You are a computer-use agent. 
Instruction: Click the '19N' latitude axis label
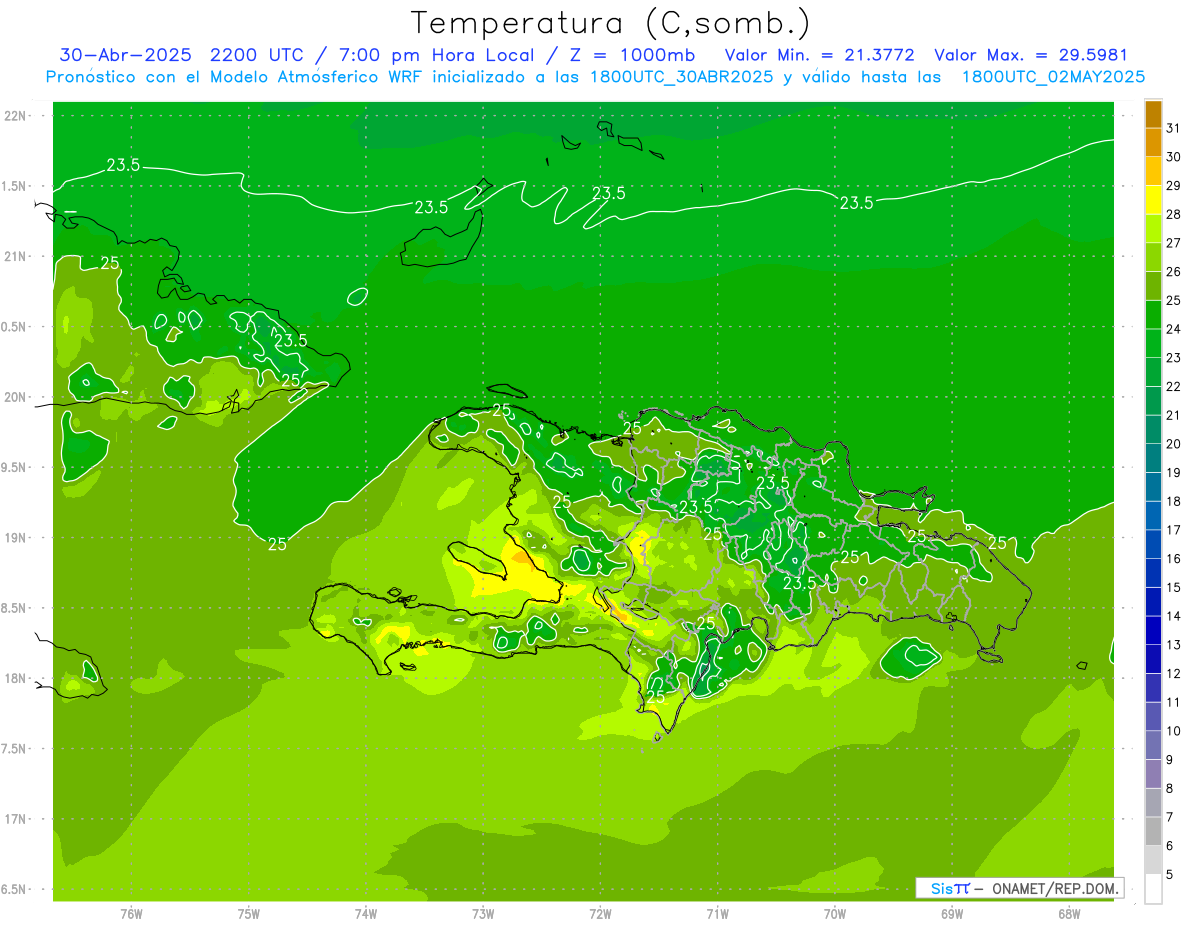(16, 537)
